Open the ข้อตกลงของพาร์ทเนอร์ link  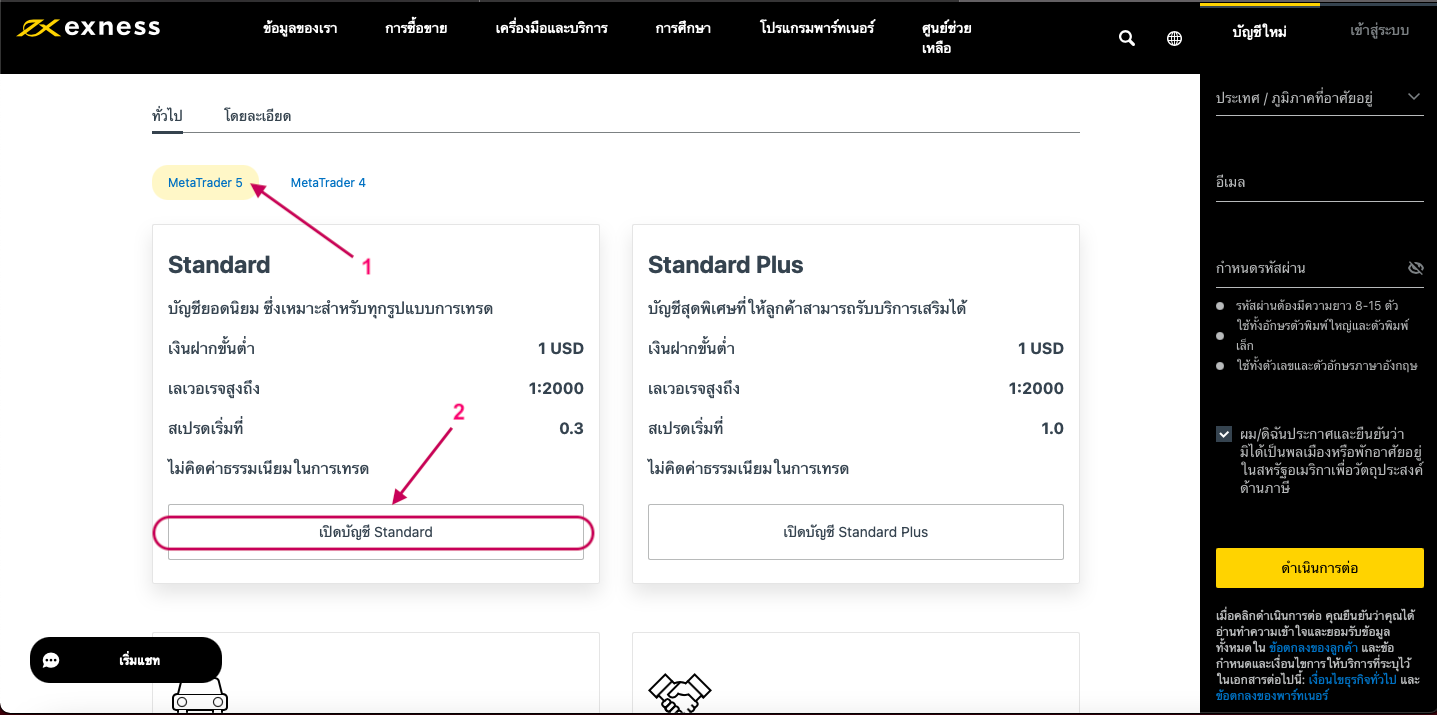click(x=1272, y=695)
